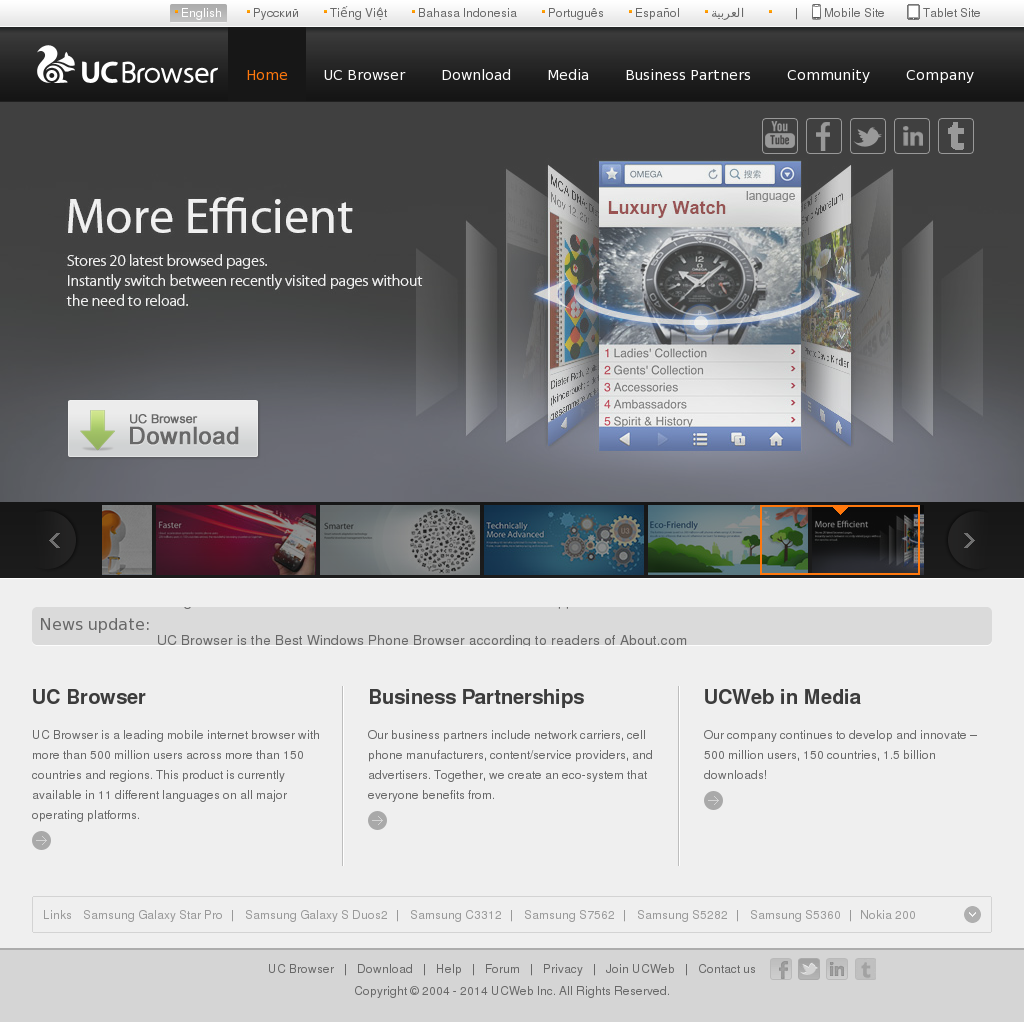Show next carousel thumbnails with right arrow
Image resolution: width=1024 pixels, height=1022 pixels.
tap(968, 540)
